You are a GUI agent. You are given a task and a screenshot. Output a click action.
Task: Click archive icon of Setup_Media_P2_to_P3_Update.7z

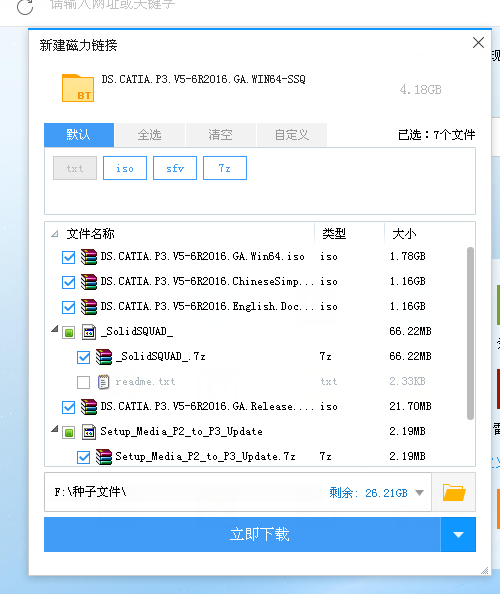point(104,456)
